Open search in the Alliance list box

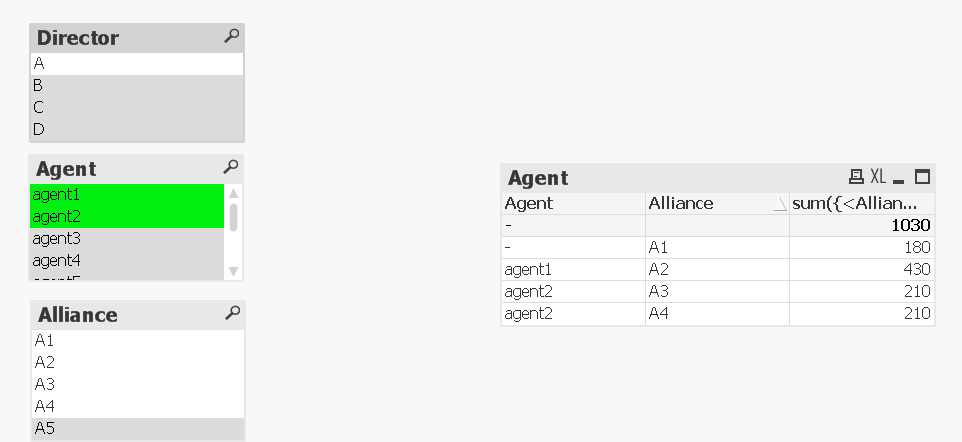[232, 313]
